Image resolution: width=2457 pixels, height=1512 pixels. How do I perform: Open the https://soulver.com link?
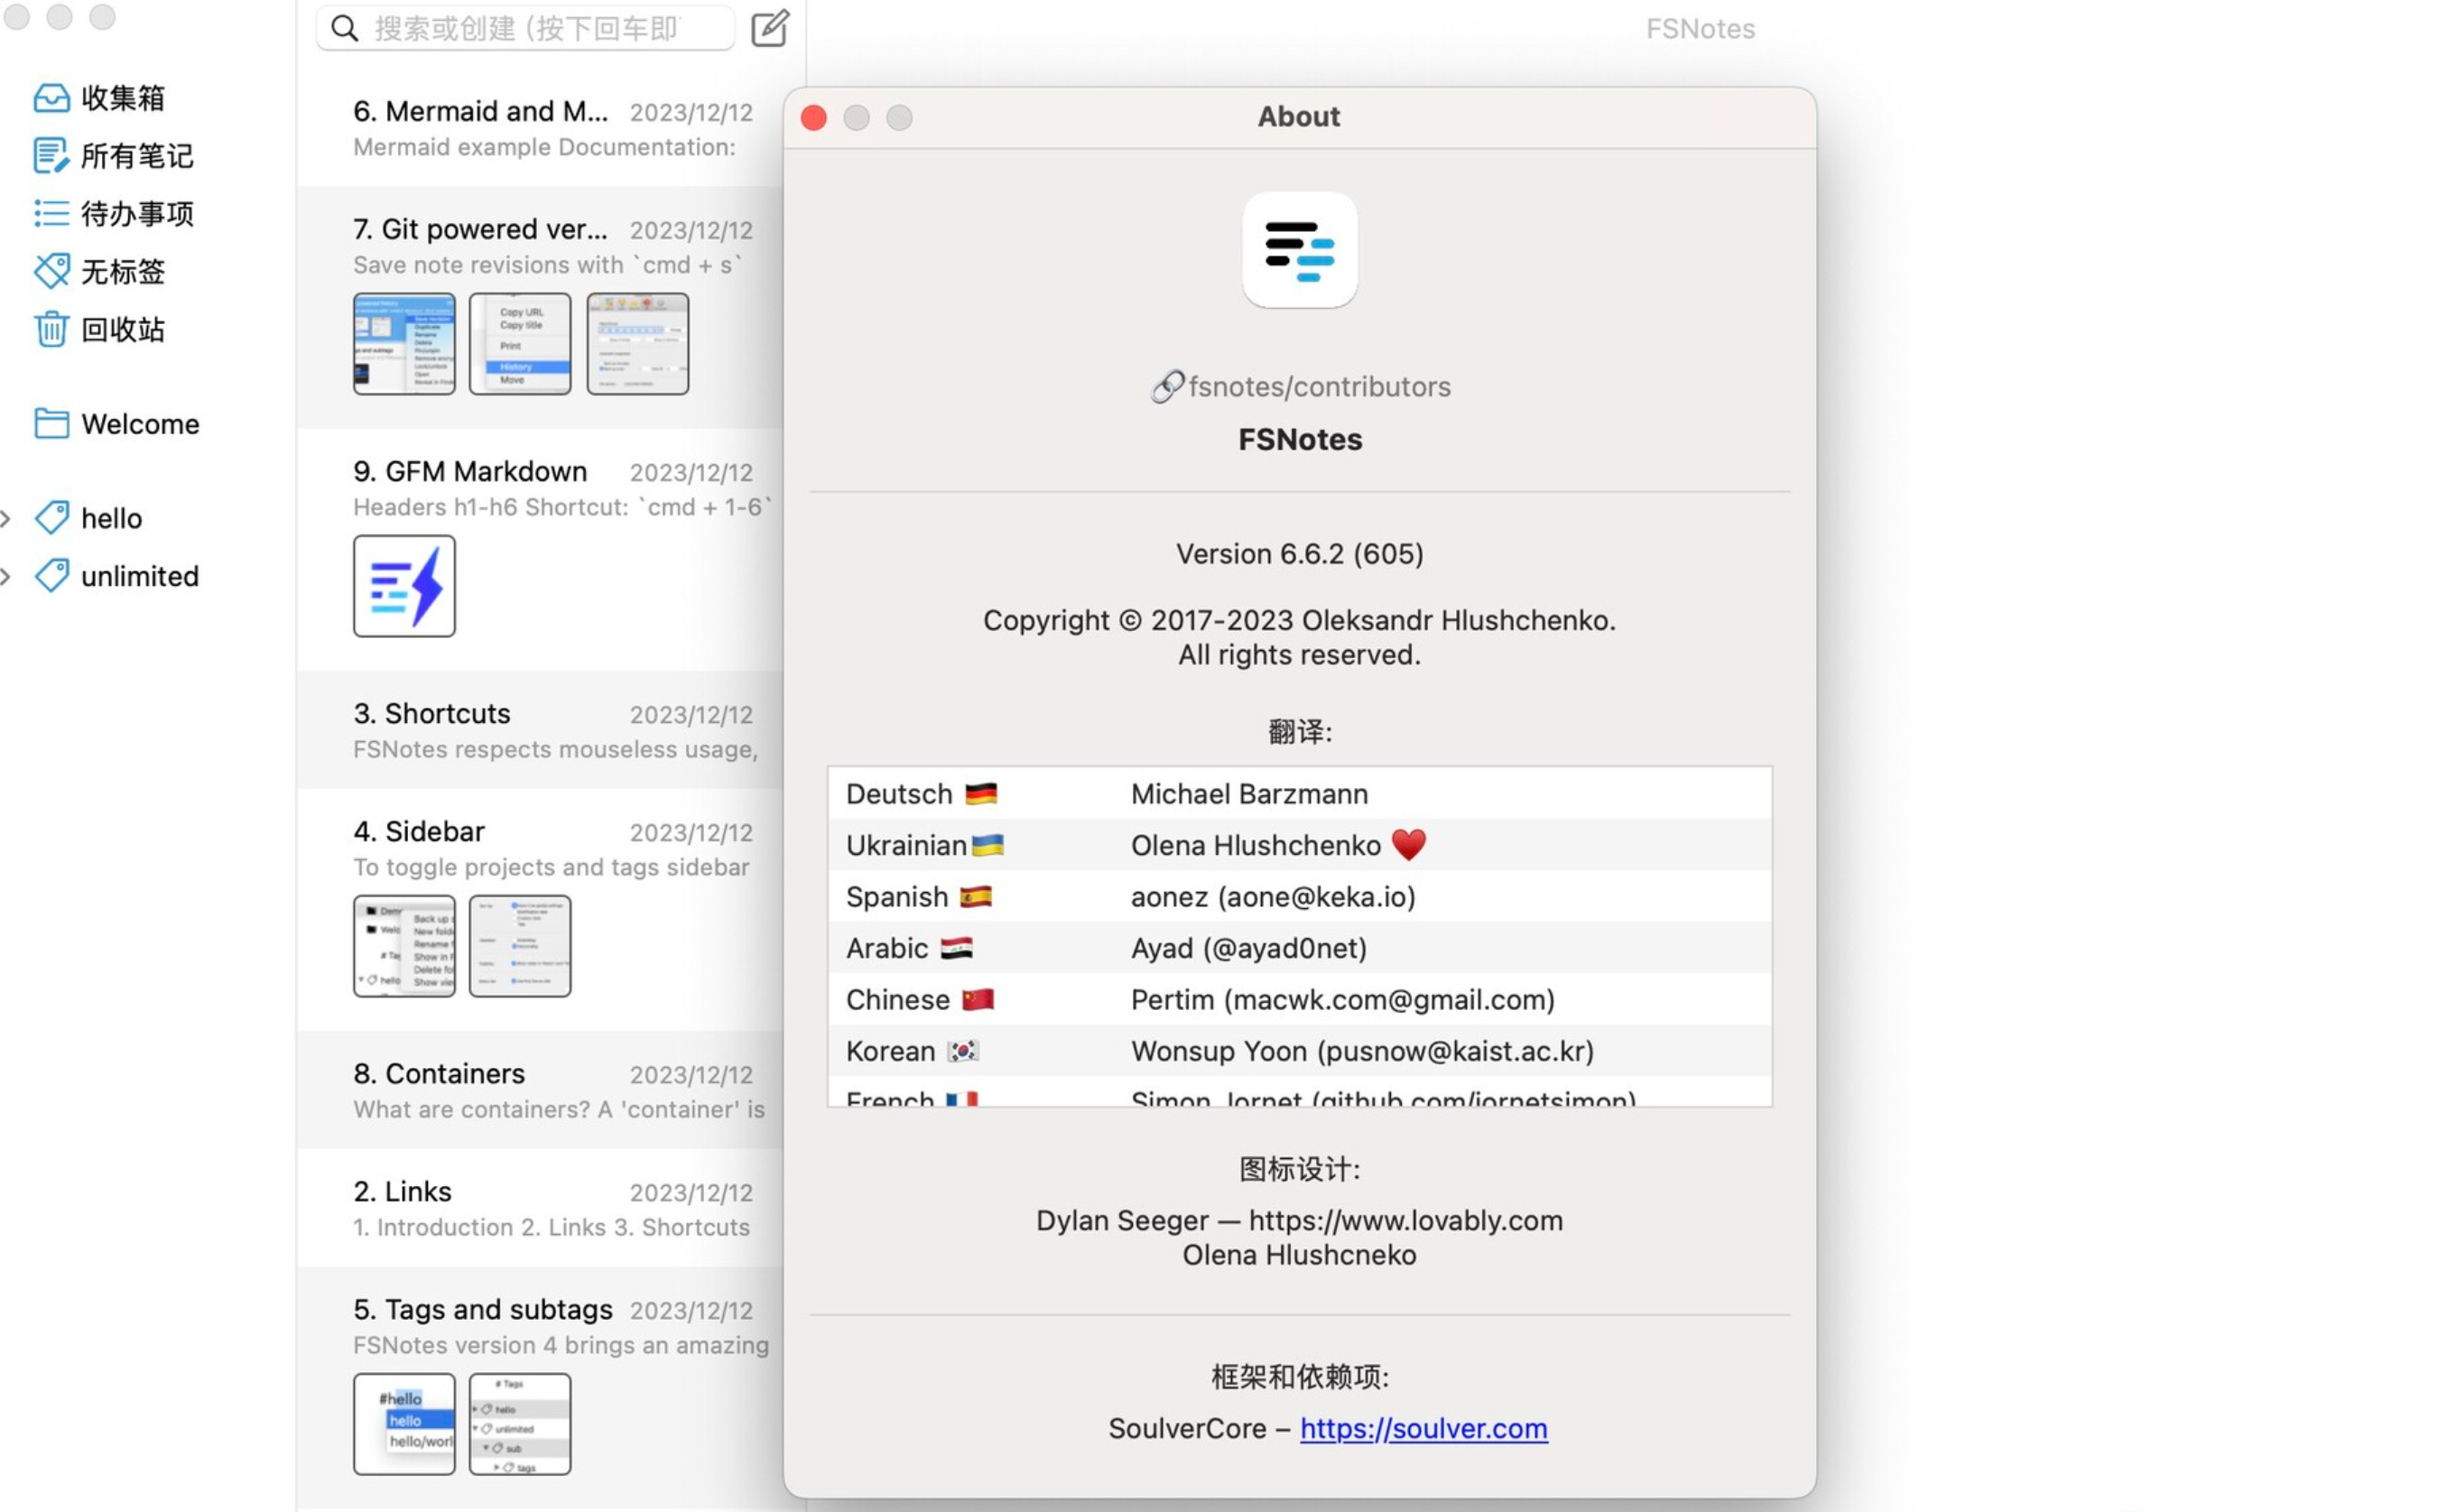click(1424, 1428)
